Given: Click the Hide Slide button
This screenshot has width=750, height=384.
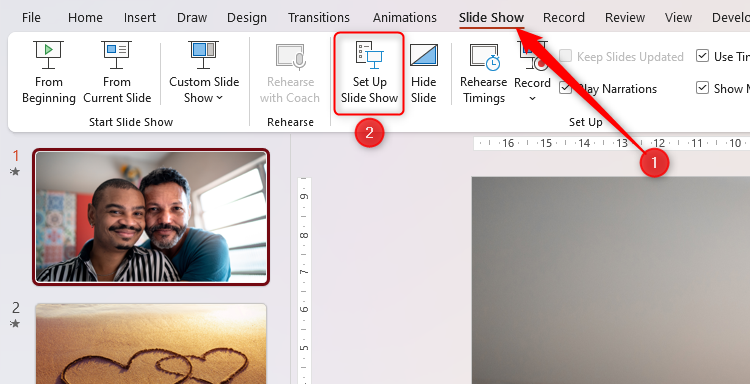Looking at the screenshot, I should coord(423,73).
